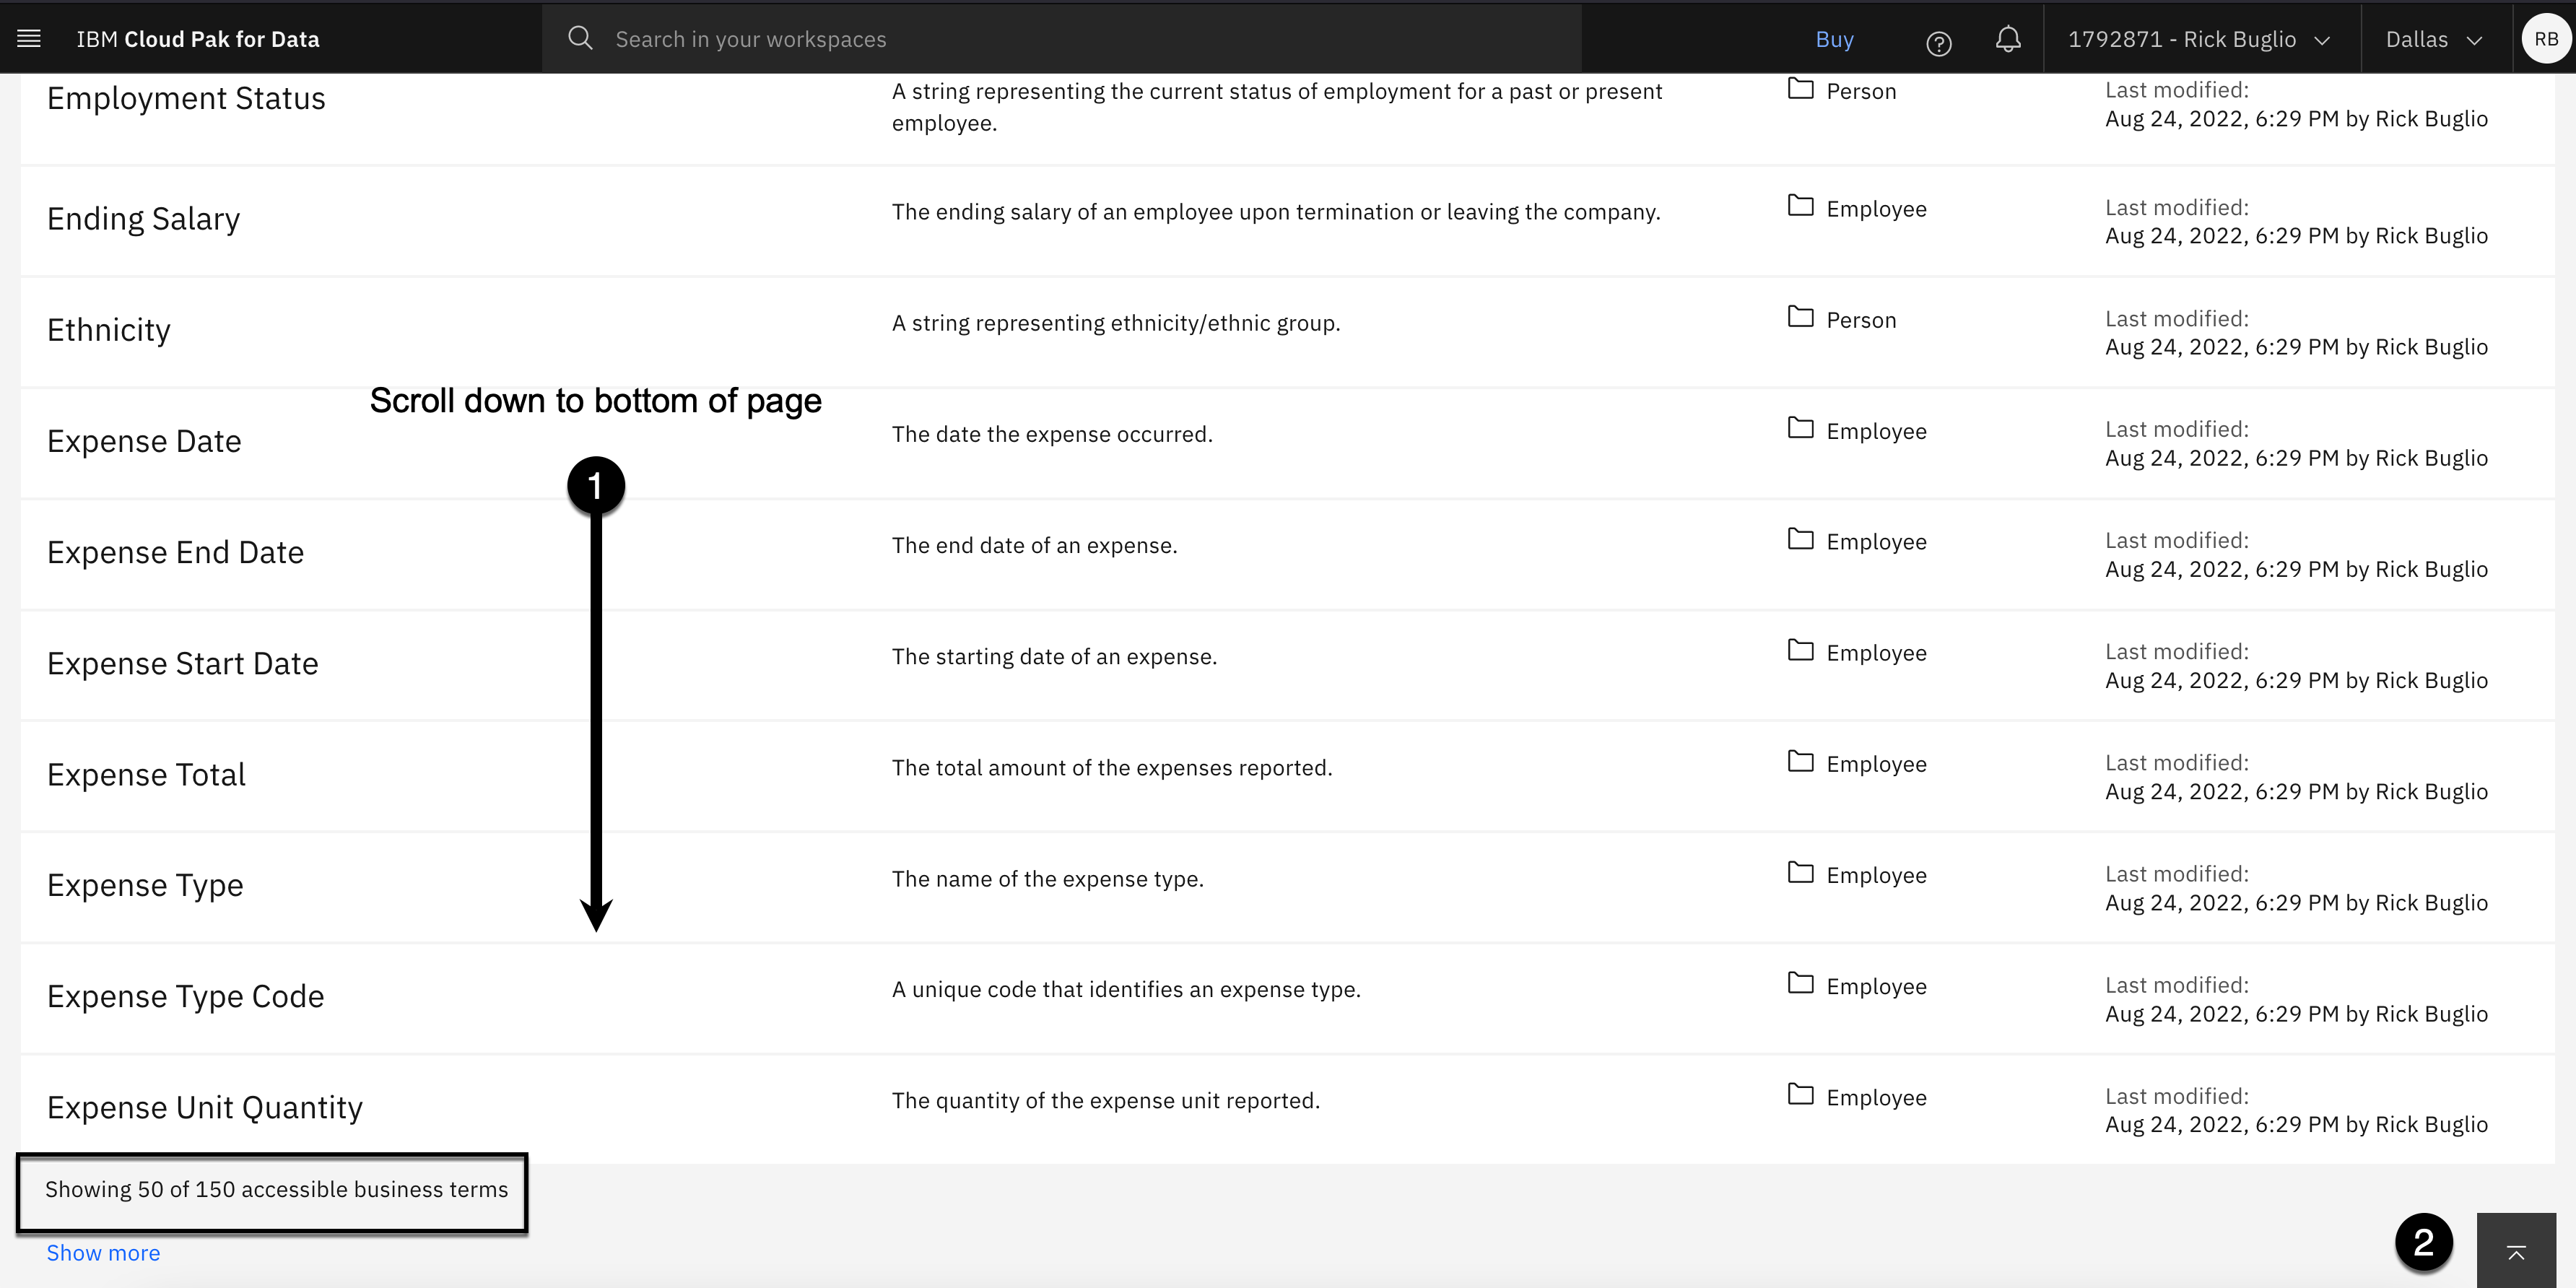Open the Expense Date business term
This screenshot has width=2576, height=1288.
144,441
